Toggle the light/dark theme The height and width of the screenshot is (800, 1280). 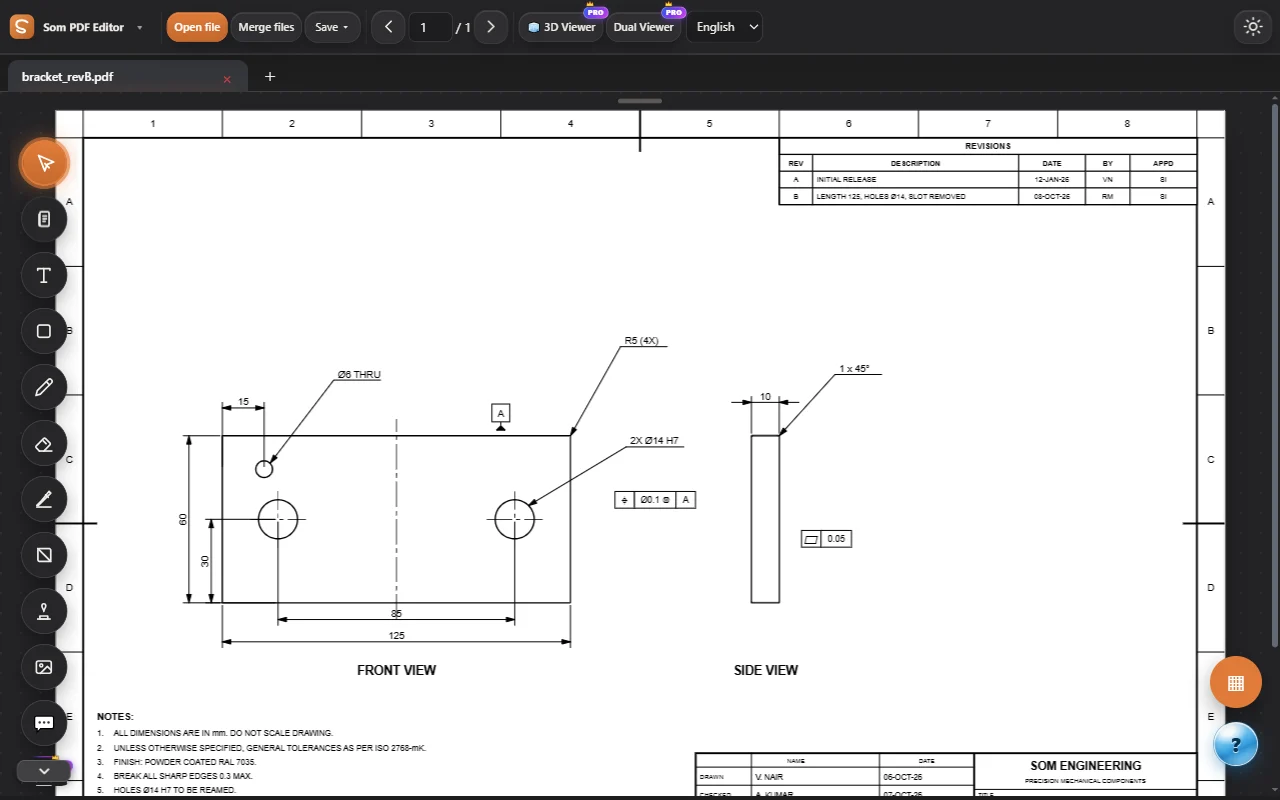1253,27
